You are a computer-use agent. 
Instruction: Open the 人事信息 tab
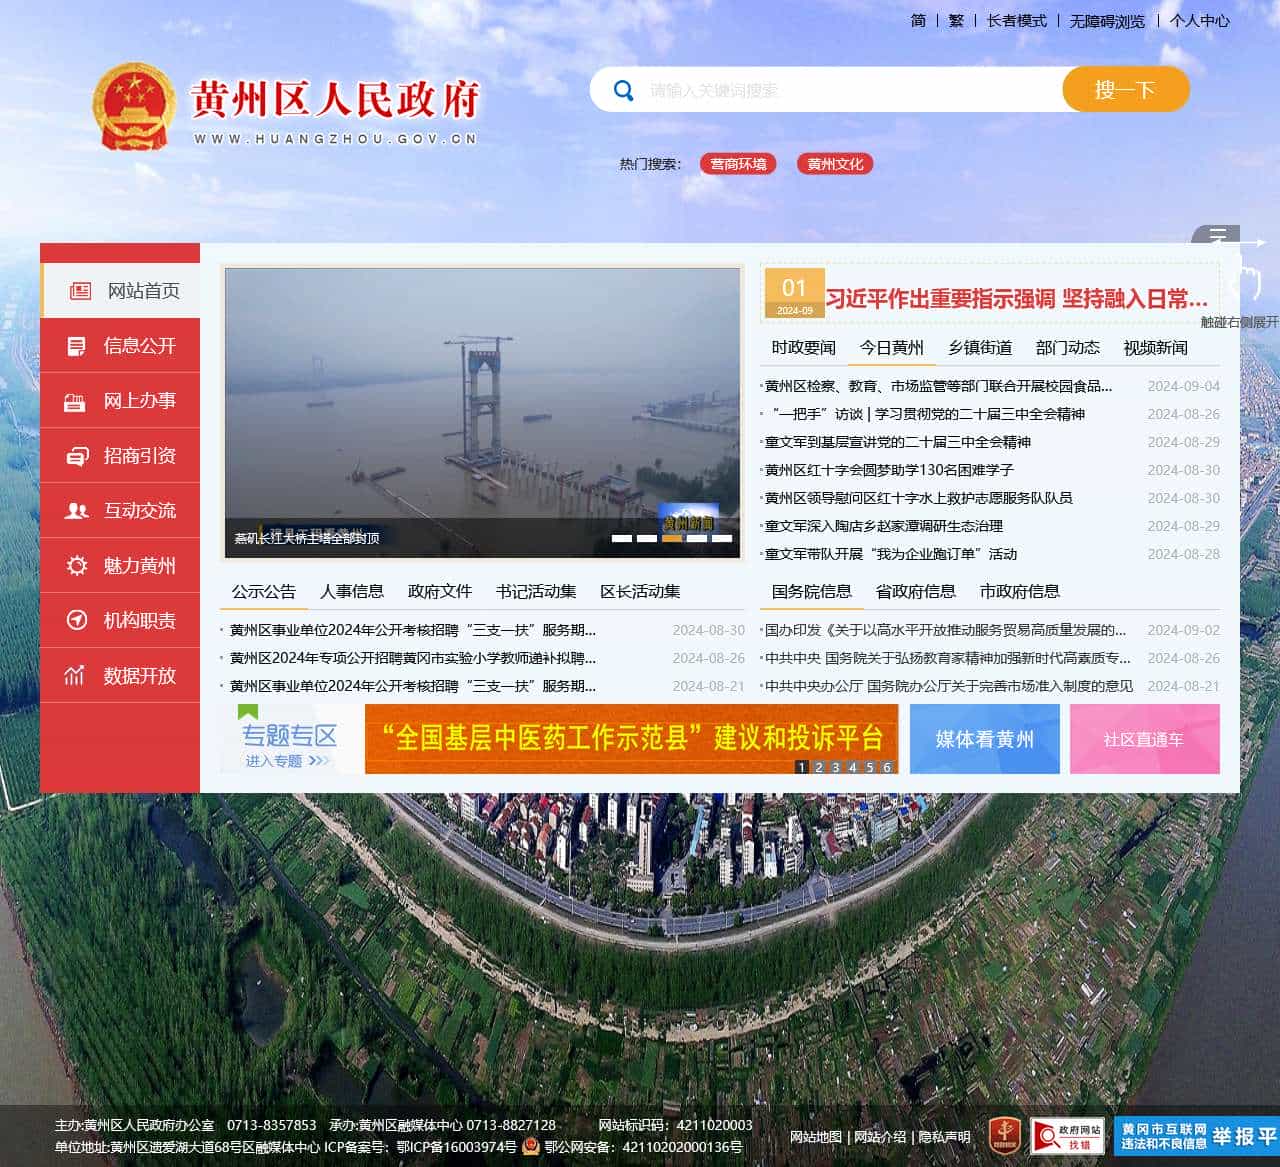(x=352, y=592)
